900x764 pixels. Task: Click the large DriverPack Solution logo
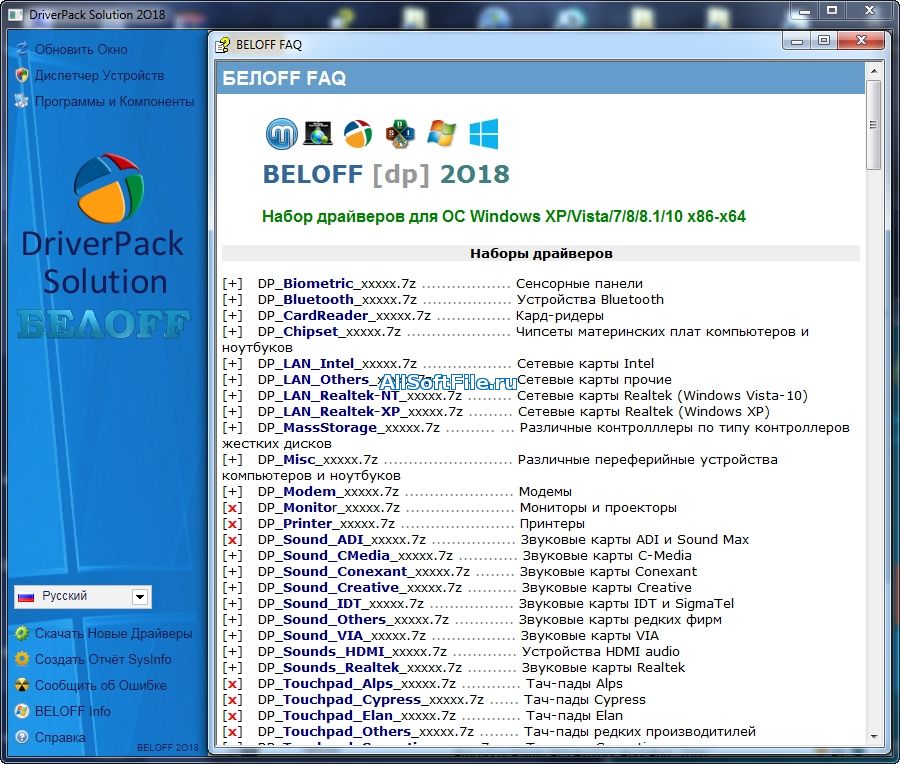(x=108, y=188)
